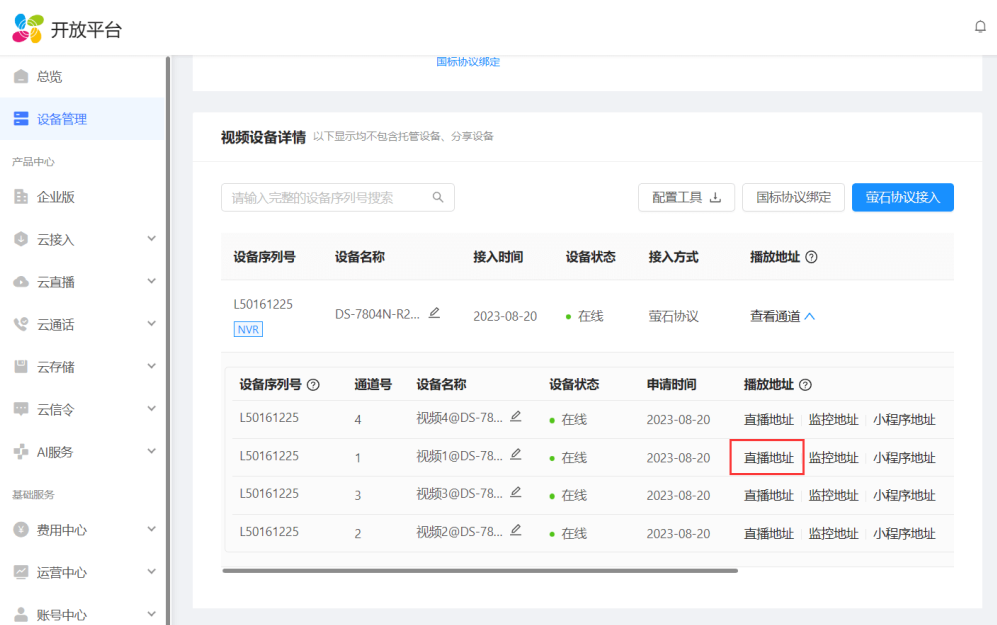Click the AI服务 icon
Viewport: 997px width, 625px height.
pos(21,452)
